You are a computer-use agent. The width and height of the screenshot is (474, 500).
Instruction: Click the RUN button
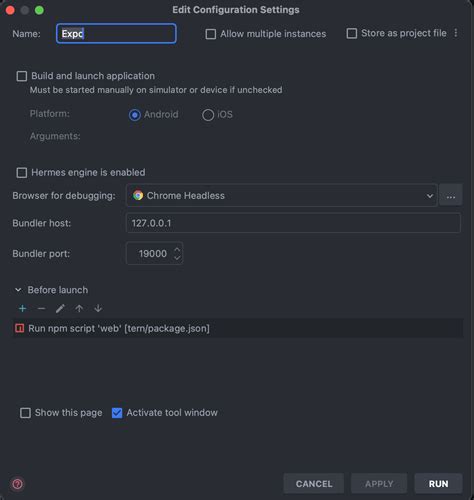[438, 484]
